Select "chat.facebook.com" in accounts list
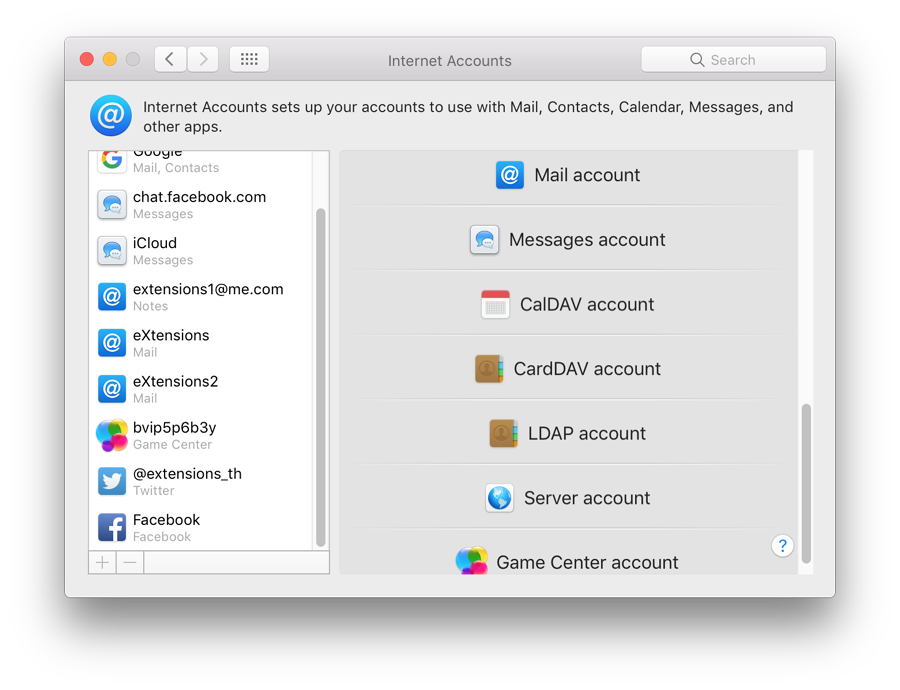The height and width of the screenshot is (690, 900). [x=201, y=205]
